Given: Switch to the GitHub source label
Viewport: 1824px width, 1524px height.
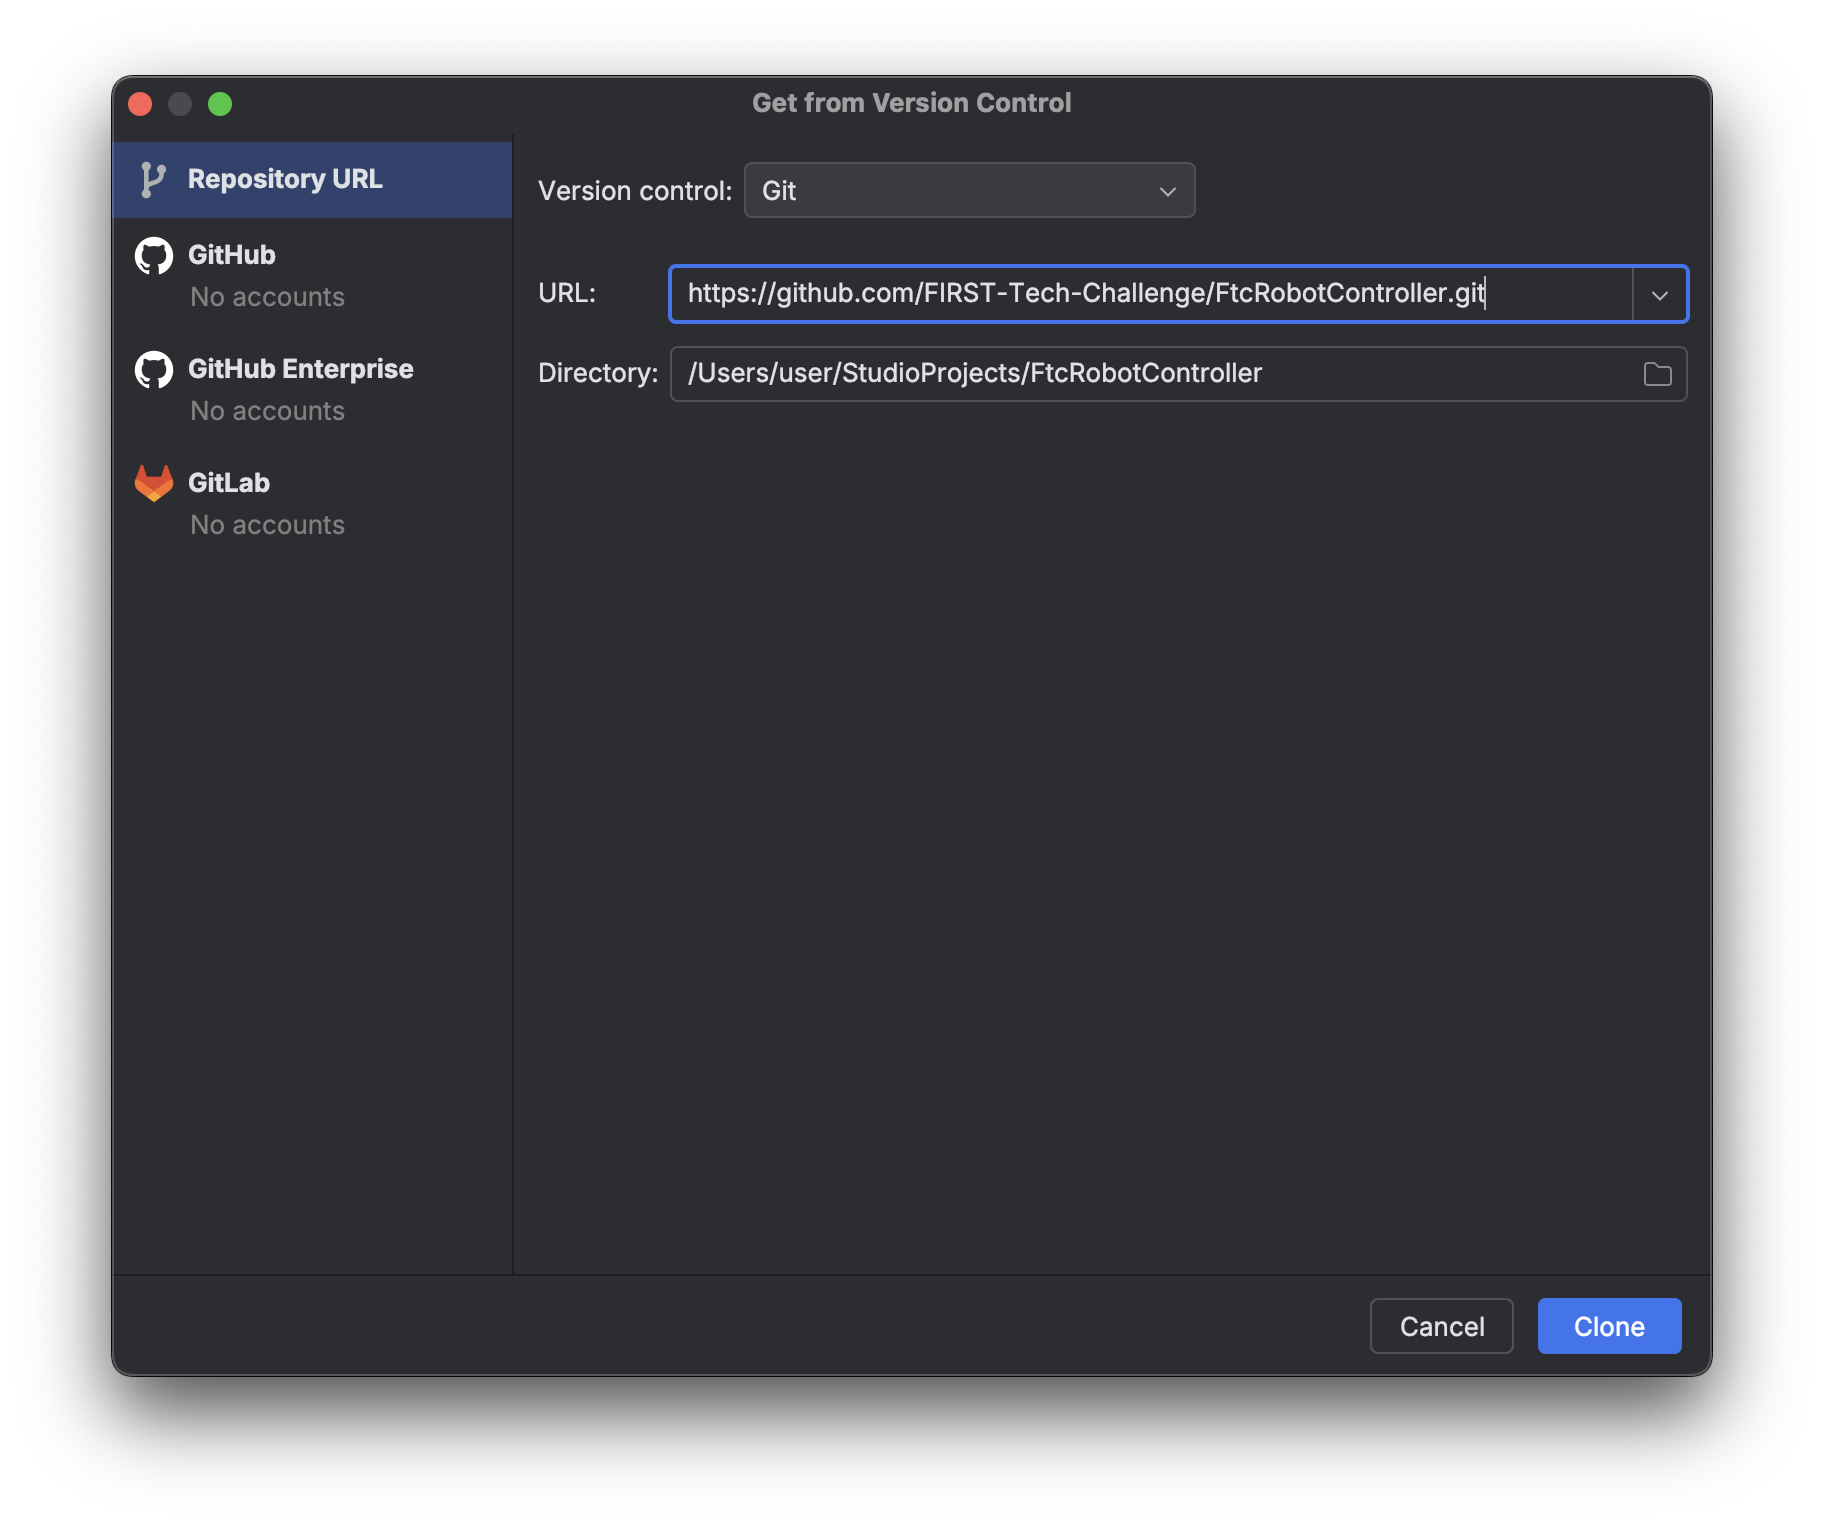Looking at the screenshot, I should pyautogui.click(x=232, y=255).
